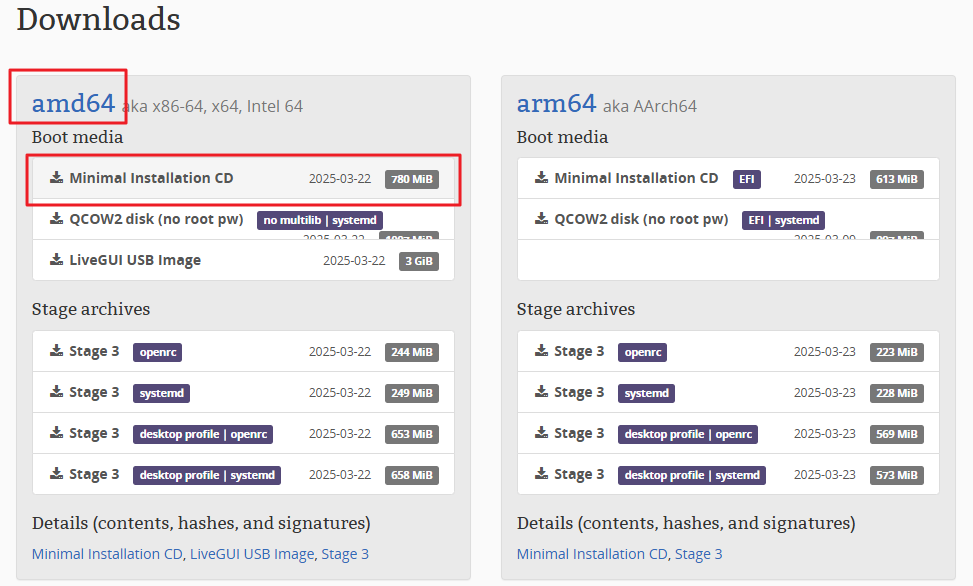The height and width of the screenshot is (586, 973).
Task: Click download icon for arm64 Stage 3 openrc
Action: tap(542, 351)
